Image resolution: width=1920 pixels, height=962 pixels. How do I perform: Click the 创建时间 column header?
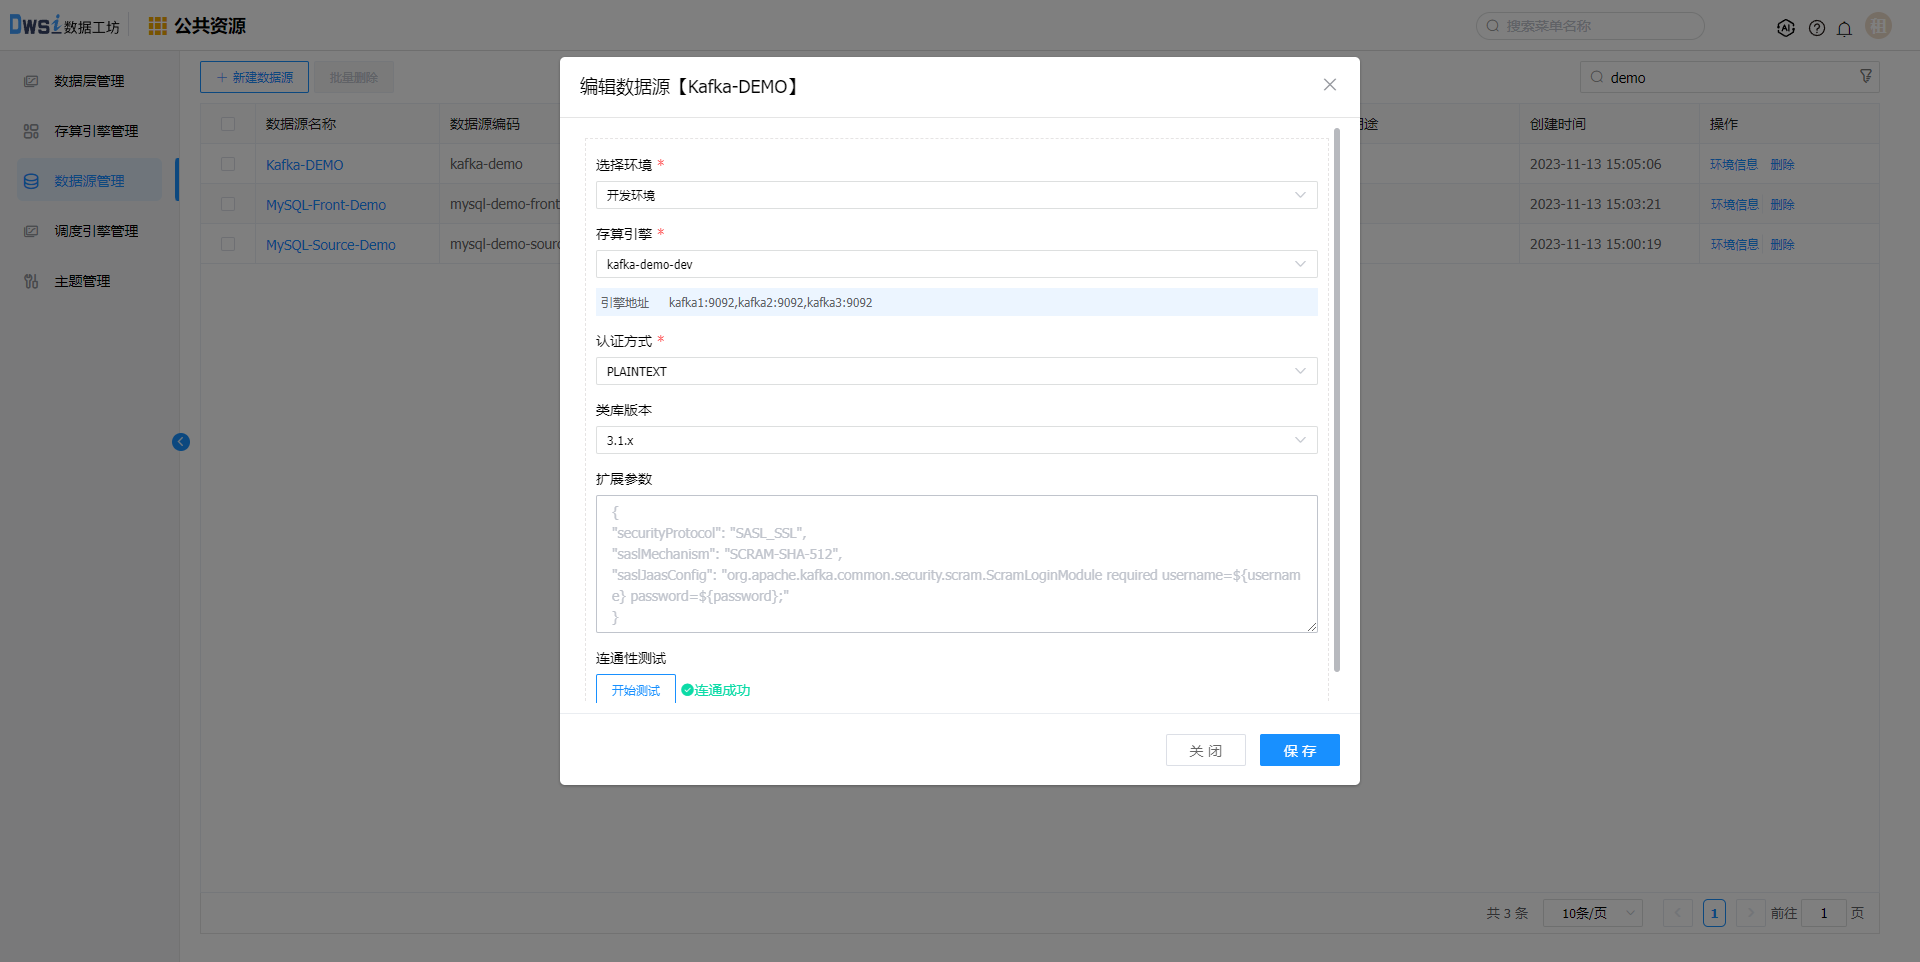(x=1558, y=124)
